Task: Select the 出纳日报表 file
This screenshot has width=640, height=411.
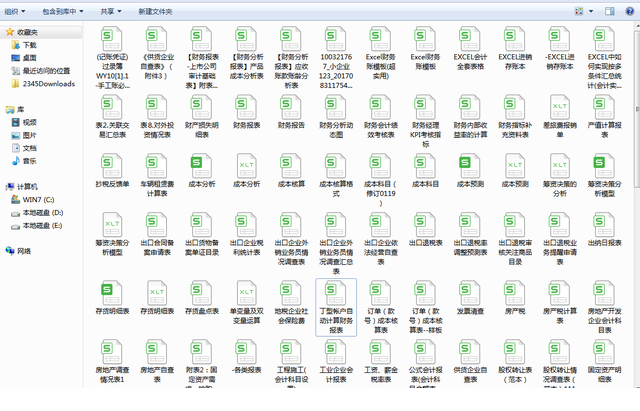Action: point(604,230)
